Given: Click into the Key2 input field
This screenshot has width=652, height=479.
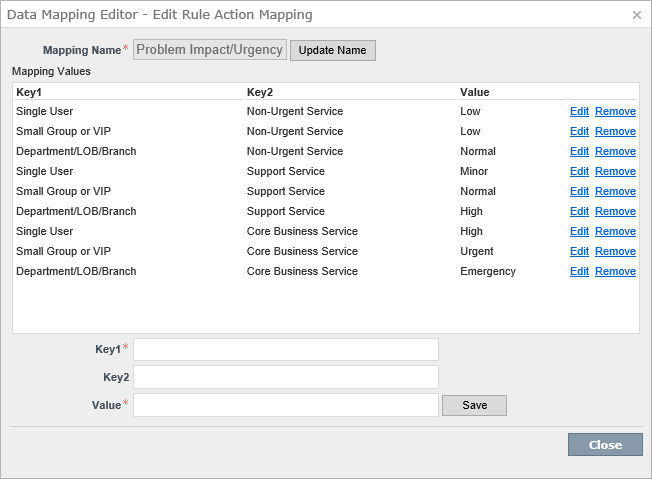Looking at the screenshot, I should point(286,377).
